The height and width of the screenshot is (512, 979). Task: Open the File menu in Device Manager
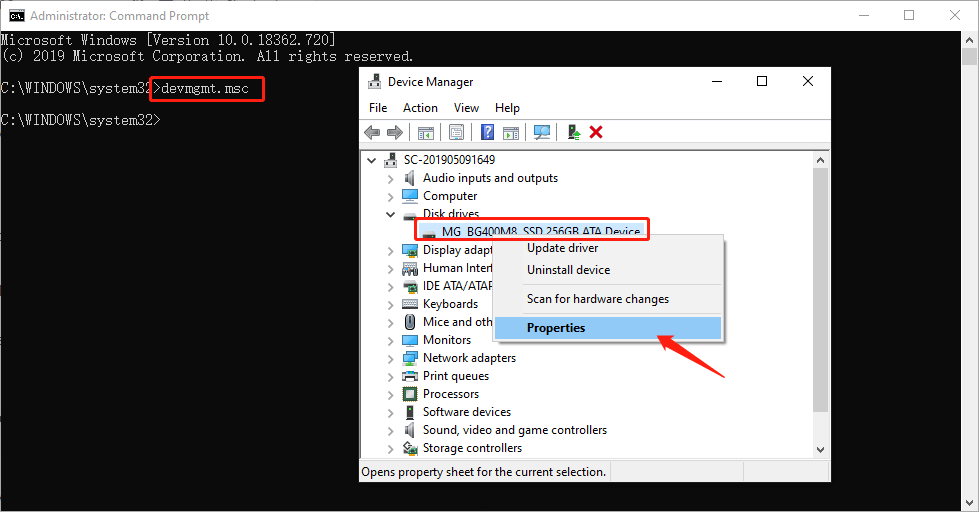378,108
